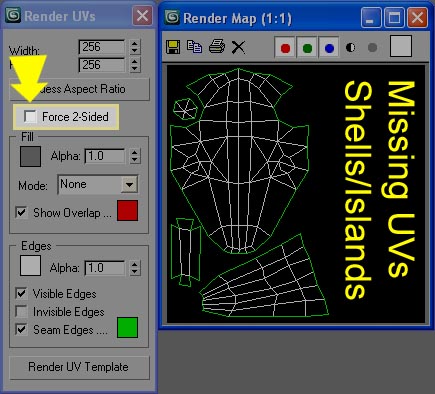Click the red overlap color swatch
This screenshot has height=394, width=435.
(x=127, y=211)
